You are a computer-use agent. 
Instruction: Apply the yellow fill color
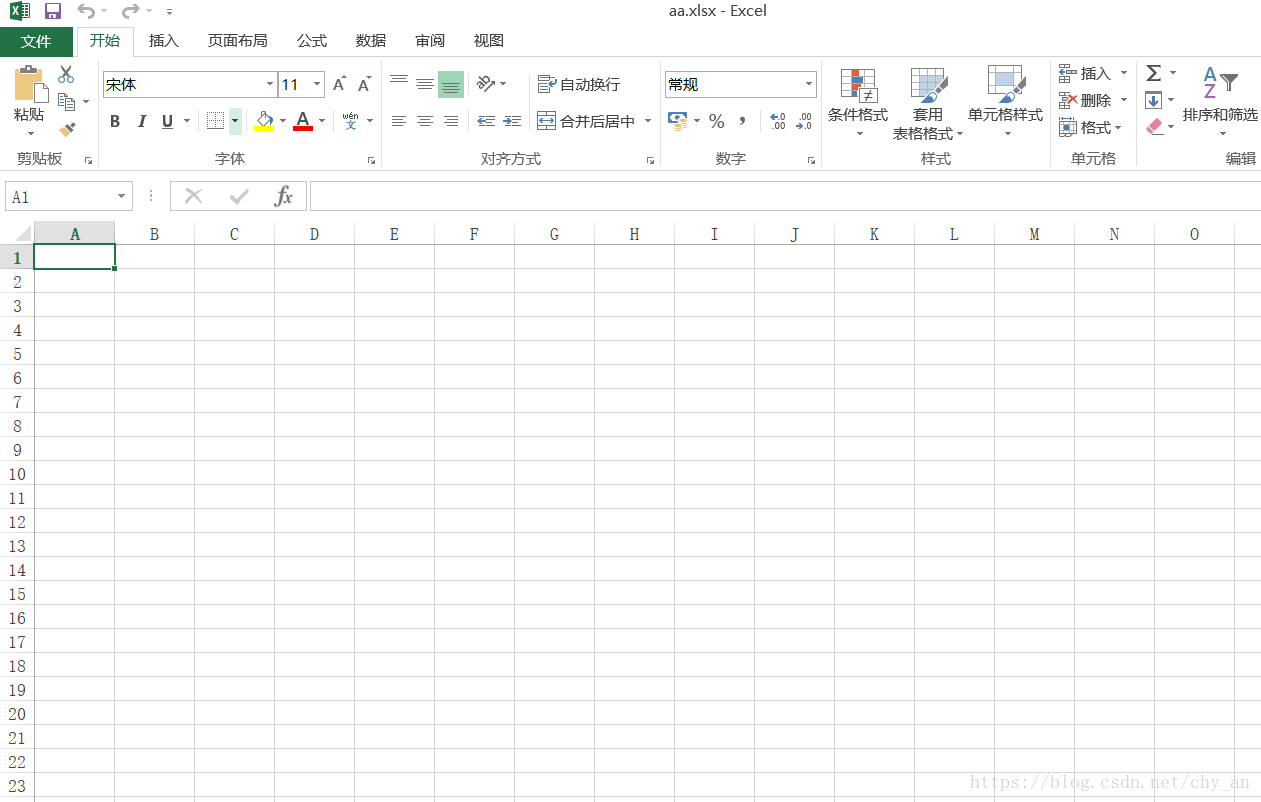(x=264, y=121)
